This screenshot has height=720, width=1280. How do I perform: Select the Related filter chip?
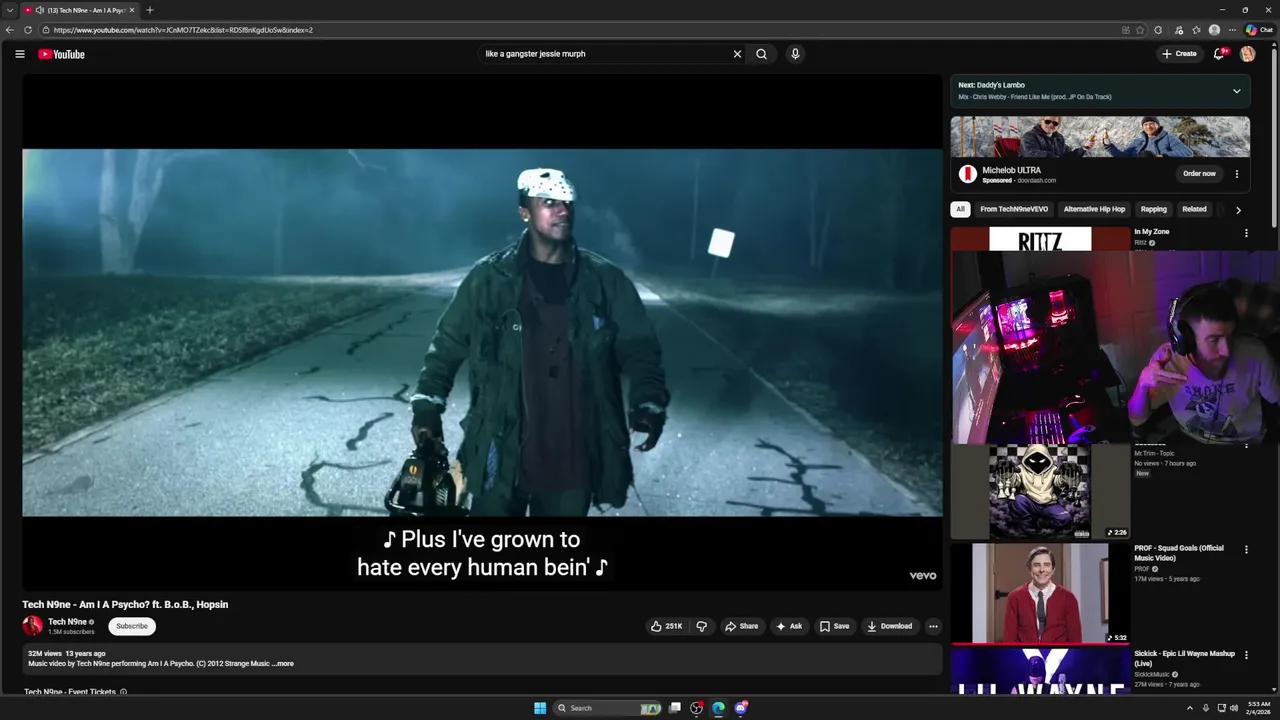click(x=1194, y=209)
